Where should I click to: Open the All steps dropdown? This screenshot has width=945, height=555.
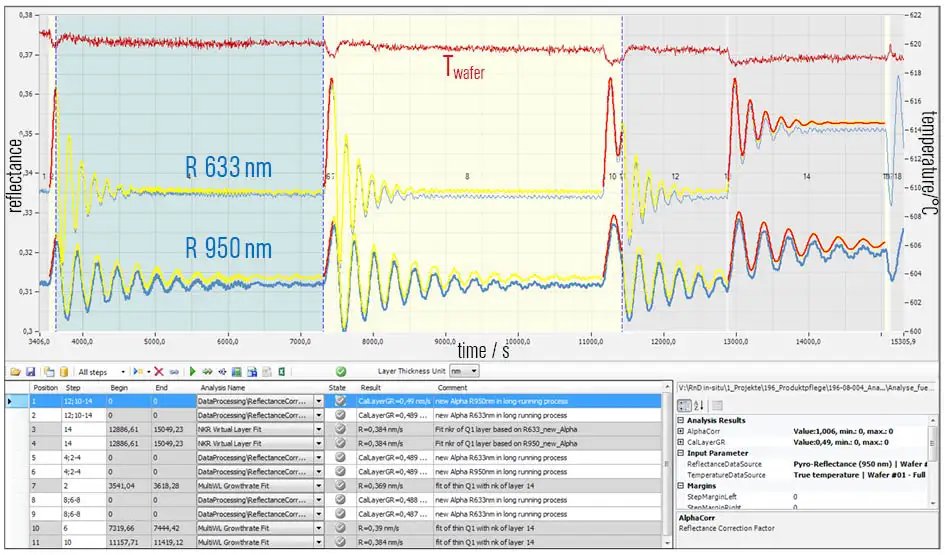click(x=123, y=372)
